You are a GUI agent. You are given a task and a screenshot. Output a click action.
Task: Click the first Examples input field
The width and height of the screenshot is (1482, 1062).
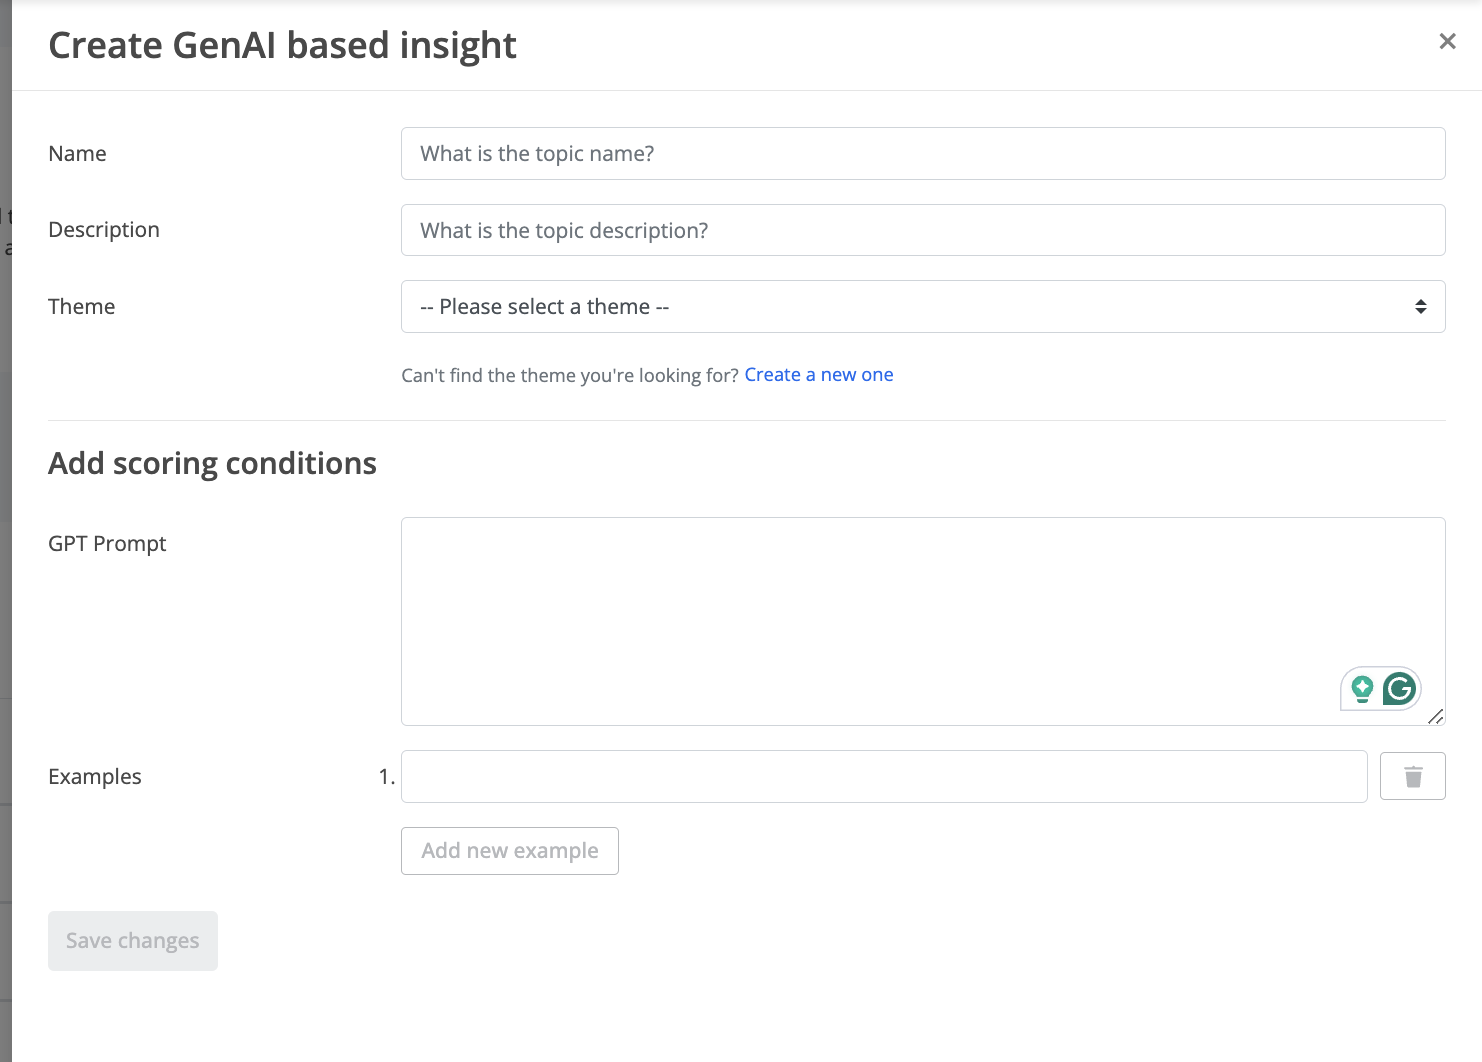coord(884,776)
